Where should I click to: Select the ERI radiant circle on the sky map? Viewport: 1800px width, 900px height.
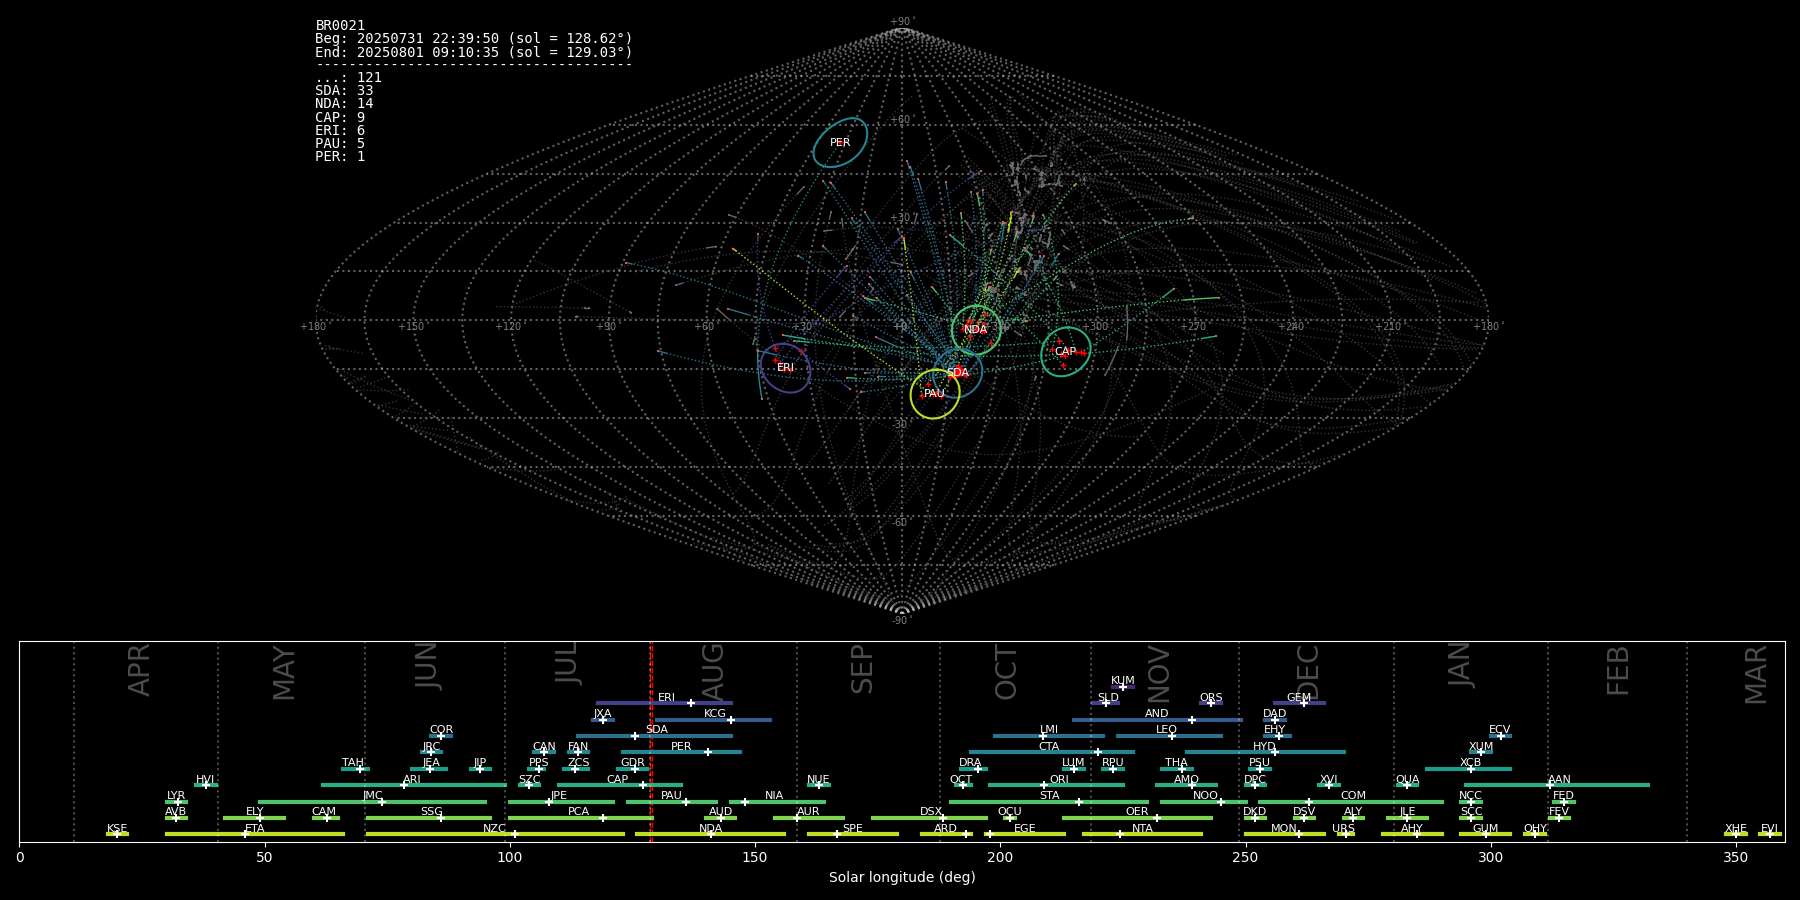785,368
